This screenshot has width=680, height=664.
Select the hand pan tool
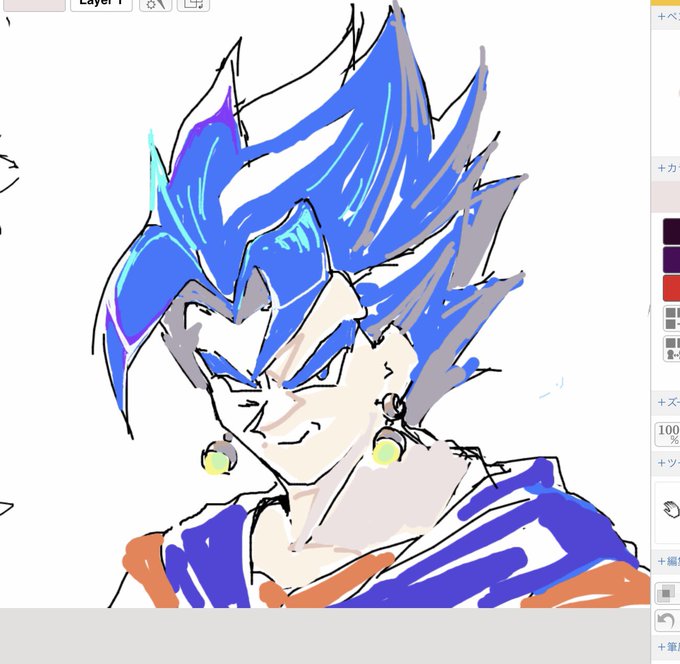coord(671,509)
